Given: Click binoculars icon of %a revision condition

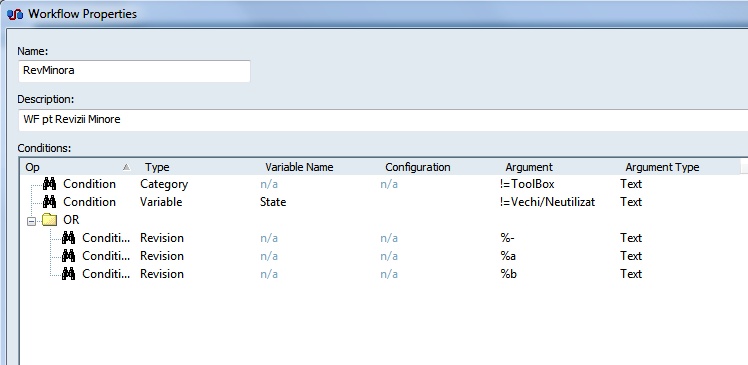Looking at the screenshot, I should (x=68, y=256).
